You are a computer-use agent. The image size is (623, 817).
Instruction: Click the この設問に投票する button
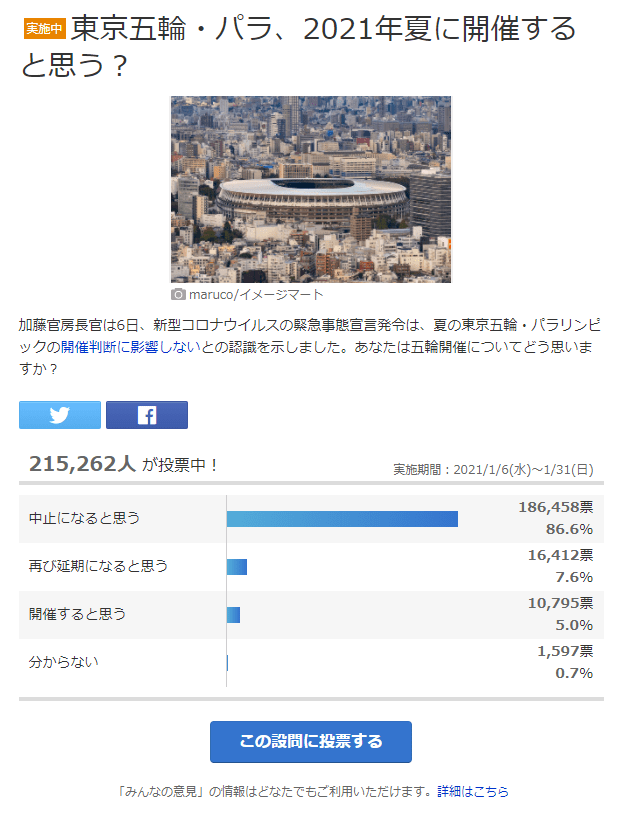311,741
